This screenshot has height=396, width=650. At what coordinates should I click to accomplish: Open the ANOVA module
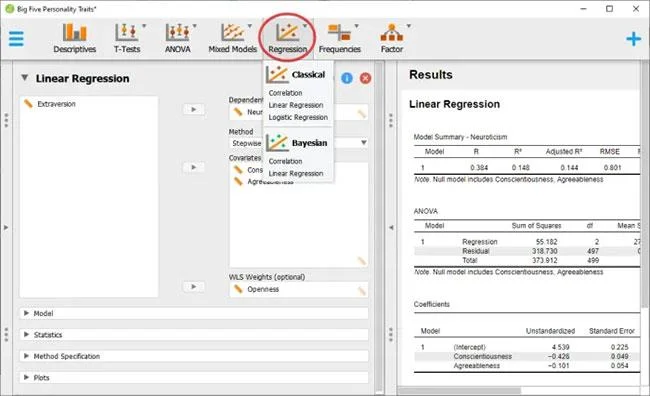click(x=178, y=38)
